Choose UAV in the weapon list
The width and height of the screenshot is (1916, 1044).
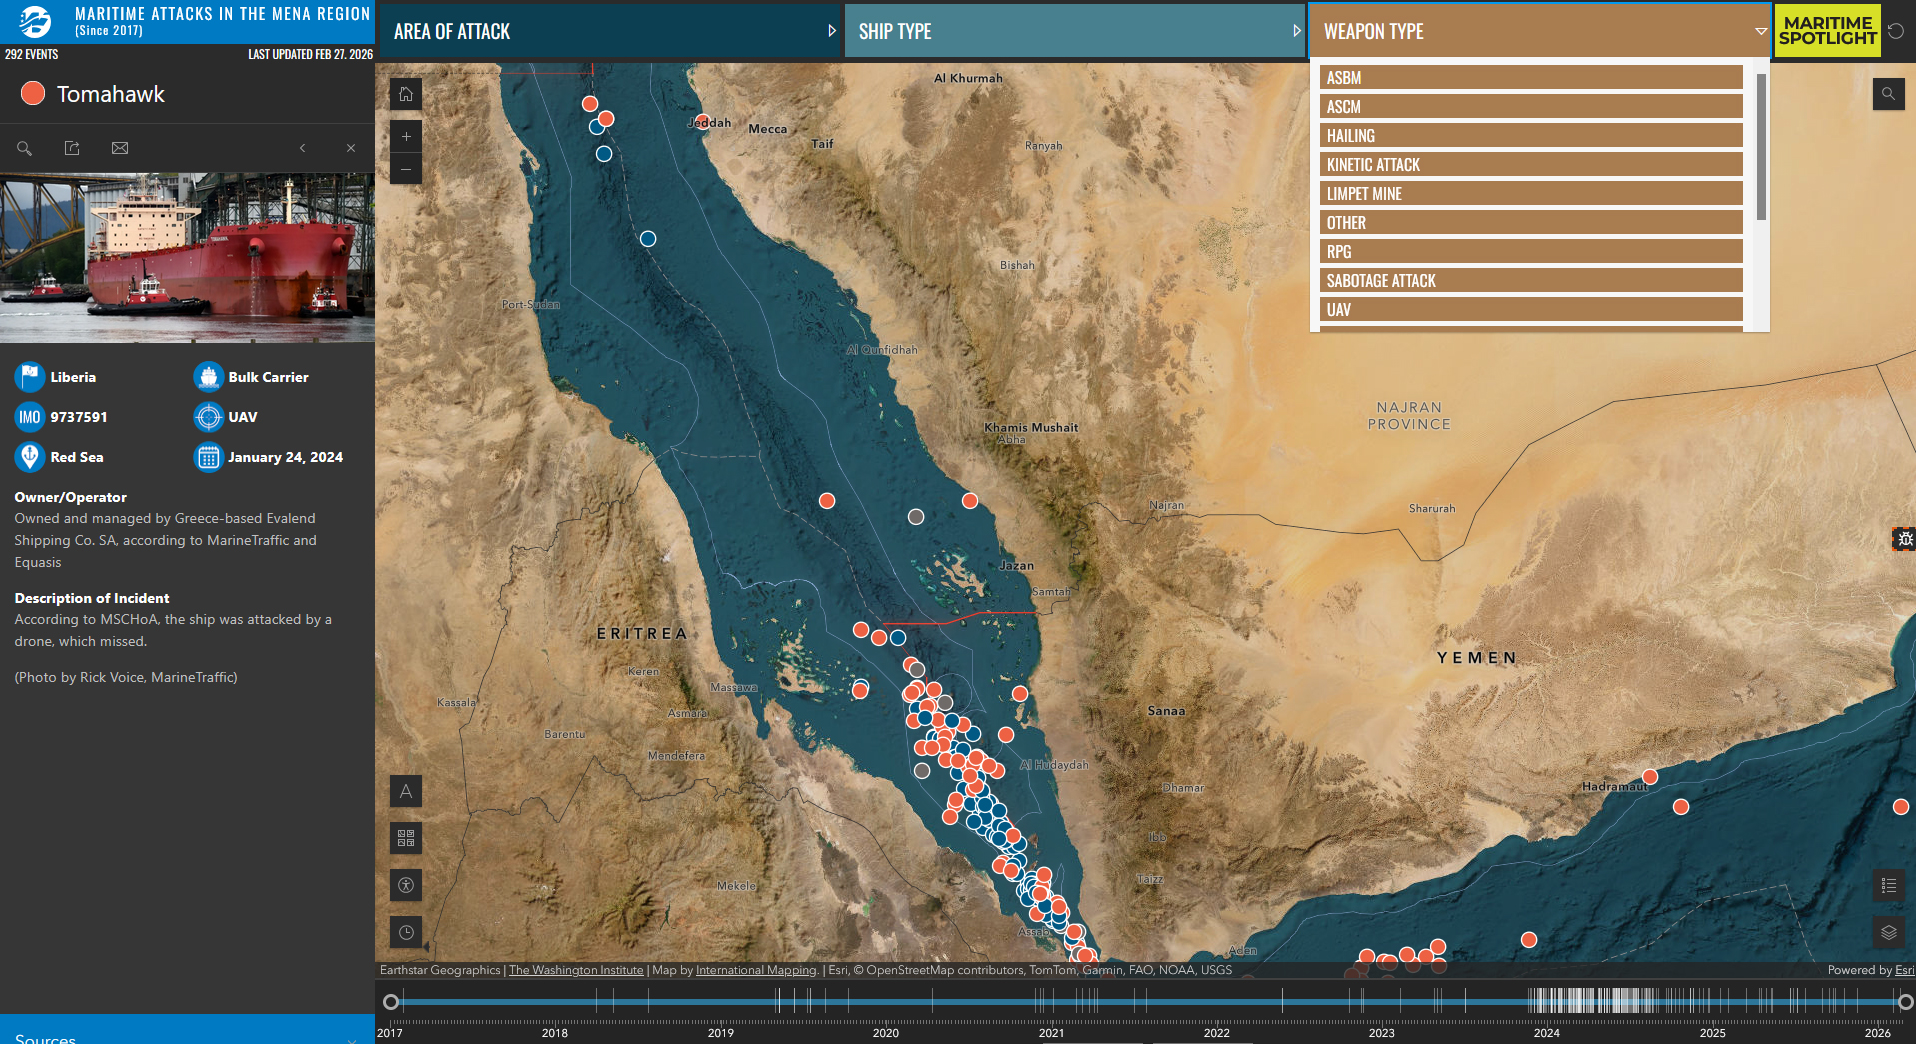click(x=1530, y=310)
